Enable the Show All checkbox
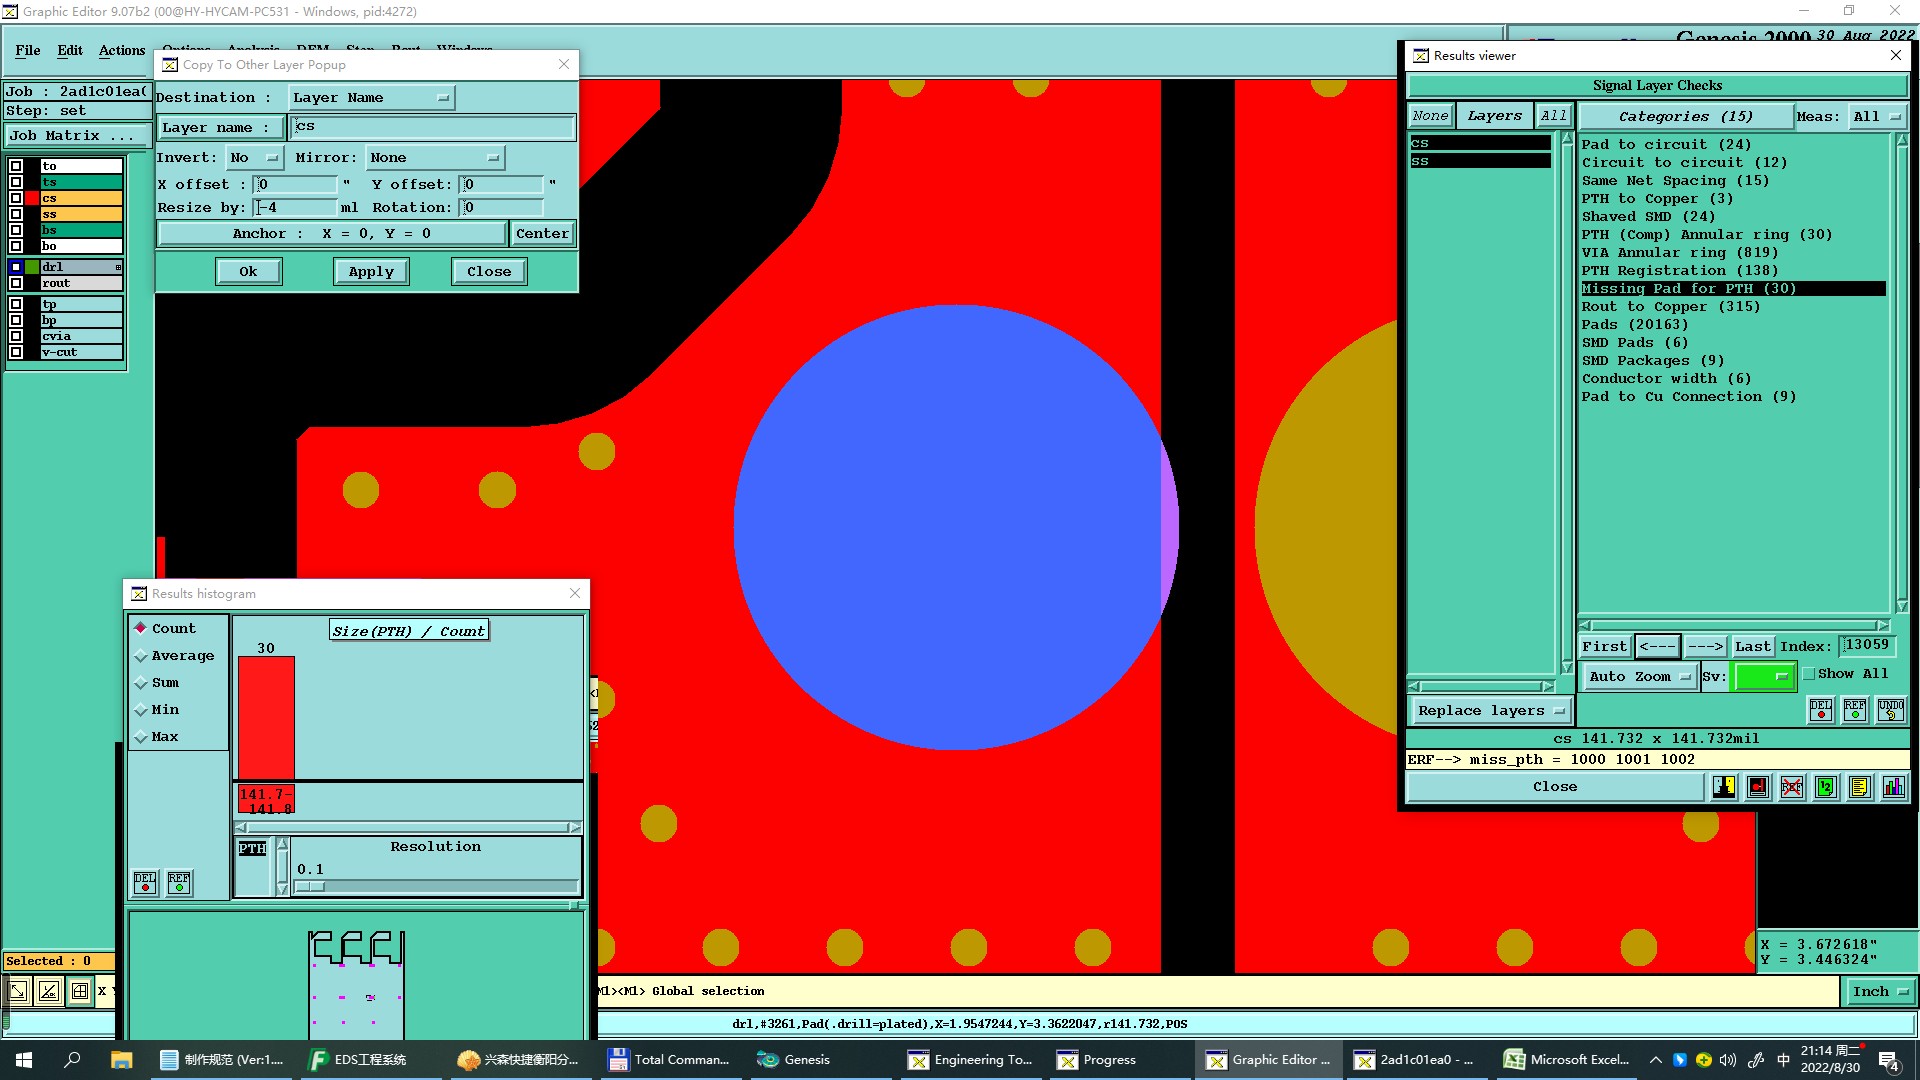Screen dimensions: 1920x1080 (1809, 674)
